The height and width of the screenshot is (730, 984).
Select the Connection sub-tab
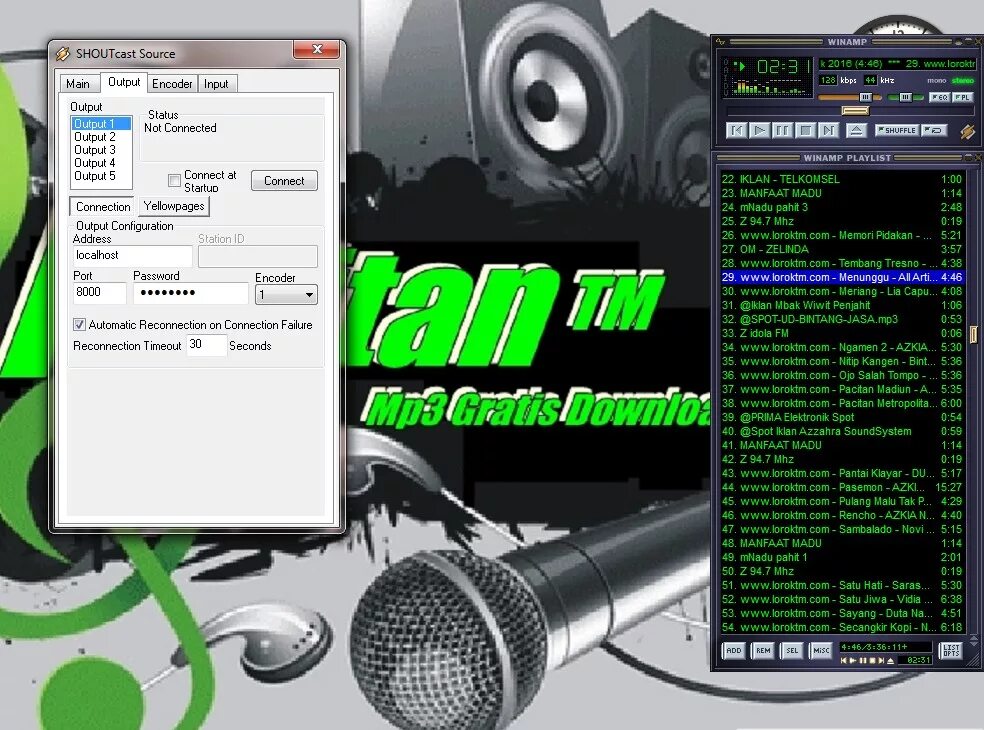coord(103,207)
